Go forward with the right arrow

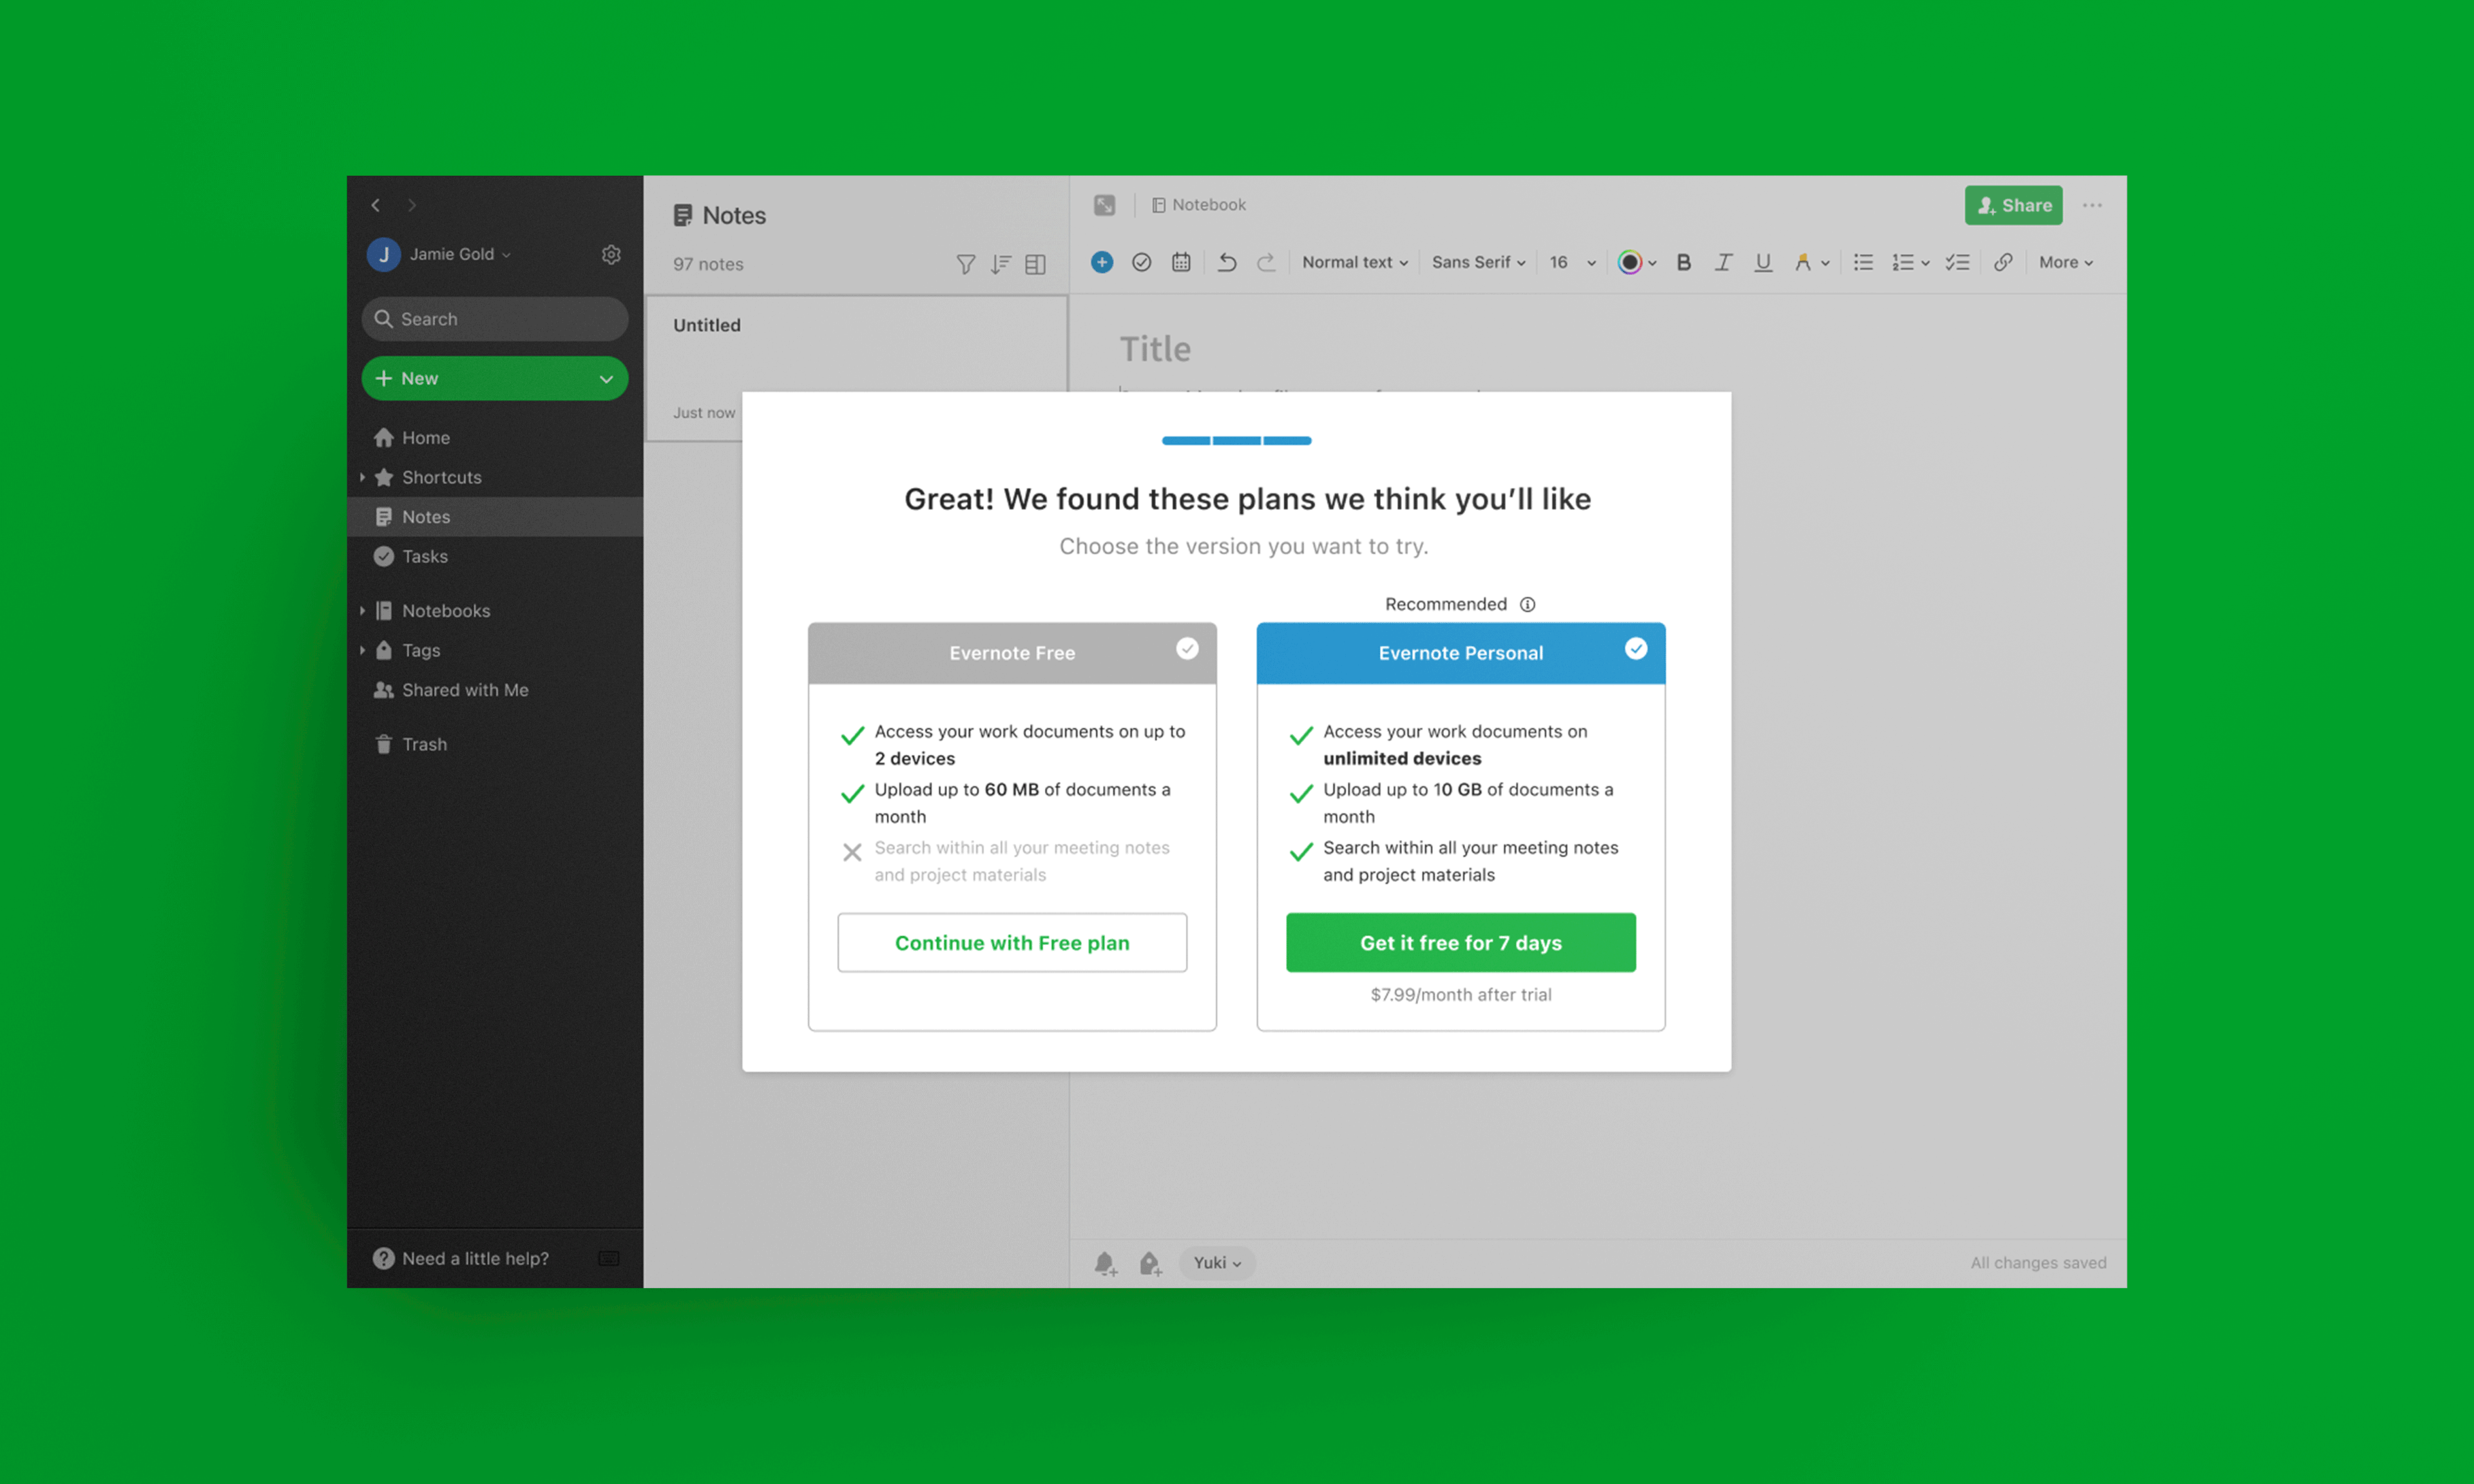(x=412, y=205)
